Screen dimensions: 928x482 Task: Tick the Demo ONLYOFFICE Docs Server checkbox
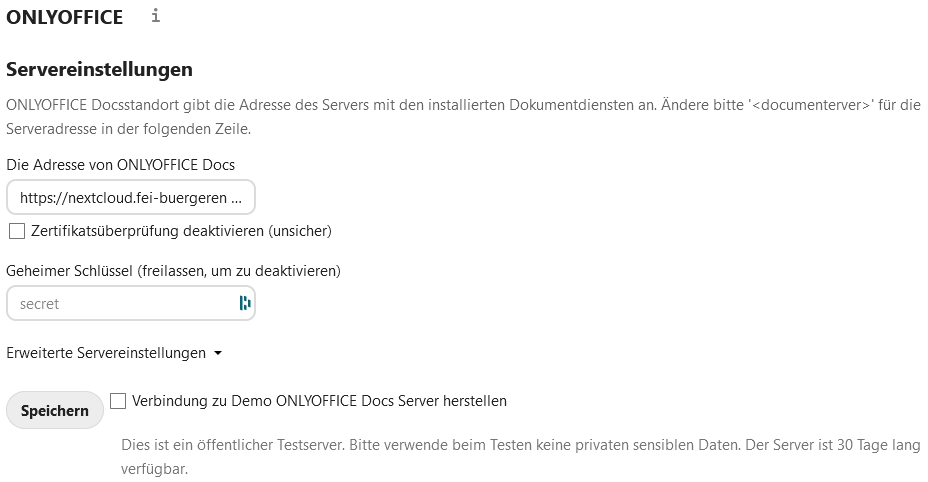[118, 401]
